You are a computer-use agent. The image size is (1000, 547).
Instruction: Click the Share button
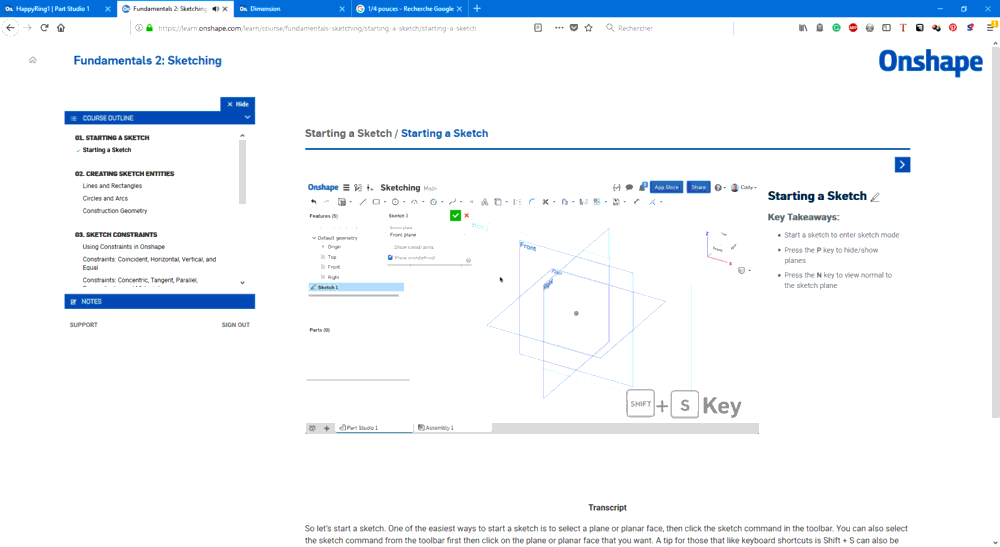click(x=698, y=187)
